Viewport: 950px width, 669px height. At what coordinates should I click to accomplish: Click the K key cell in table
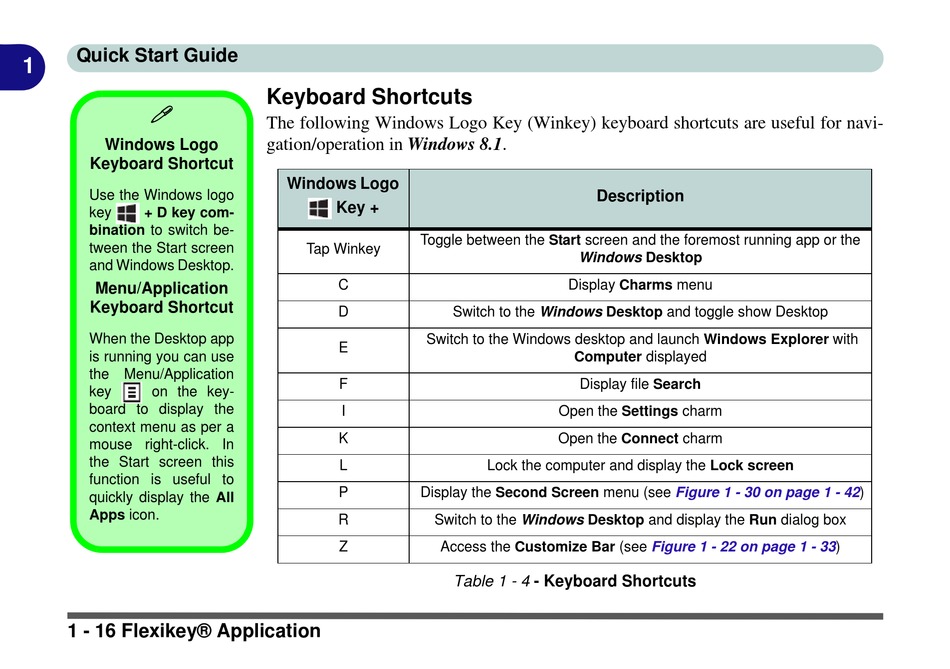tap(343, 439)
